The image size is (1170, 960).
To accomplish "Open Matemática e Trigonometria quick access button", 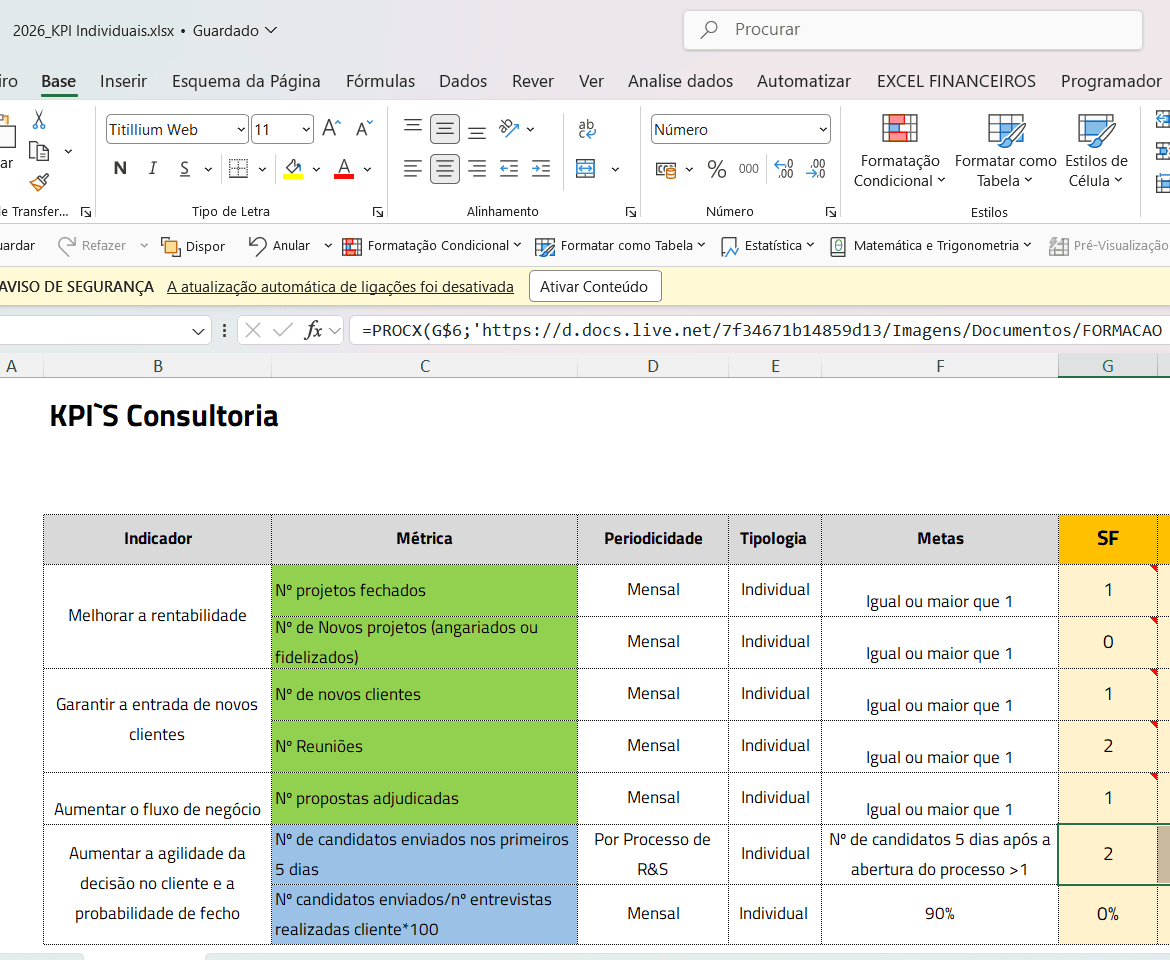I will pyautogui.click(x=930, y=246).
